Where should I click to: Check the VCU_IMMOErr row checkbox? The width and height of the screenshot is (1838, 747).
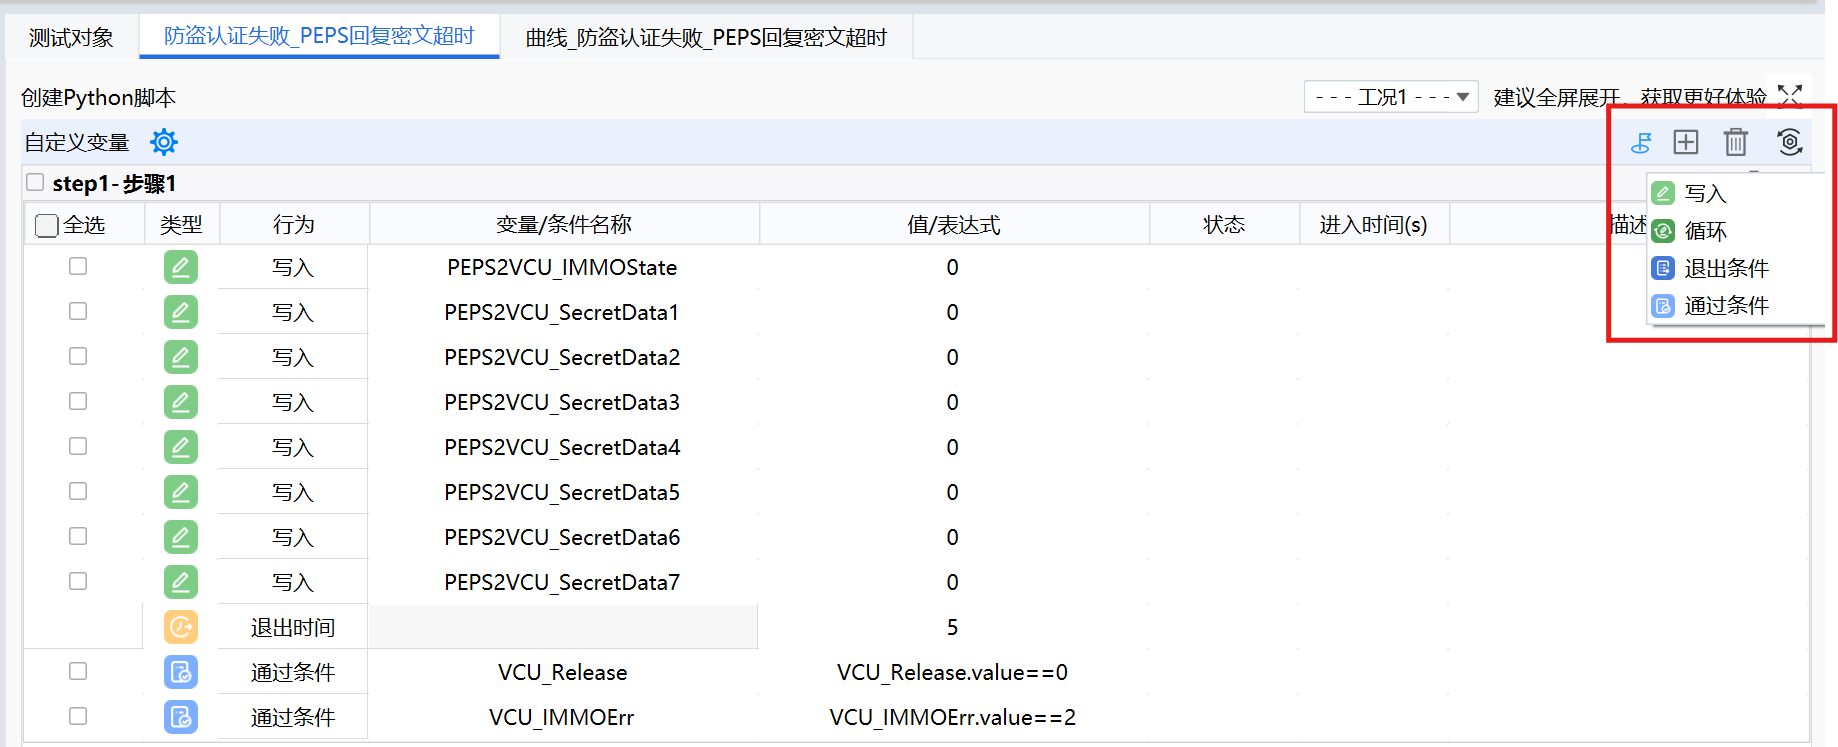click(x=78, y=716)
